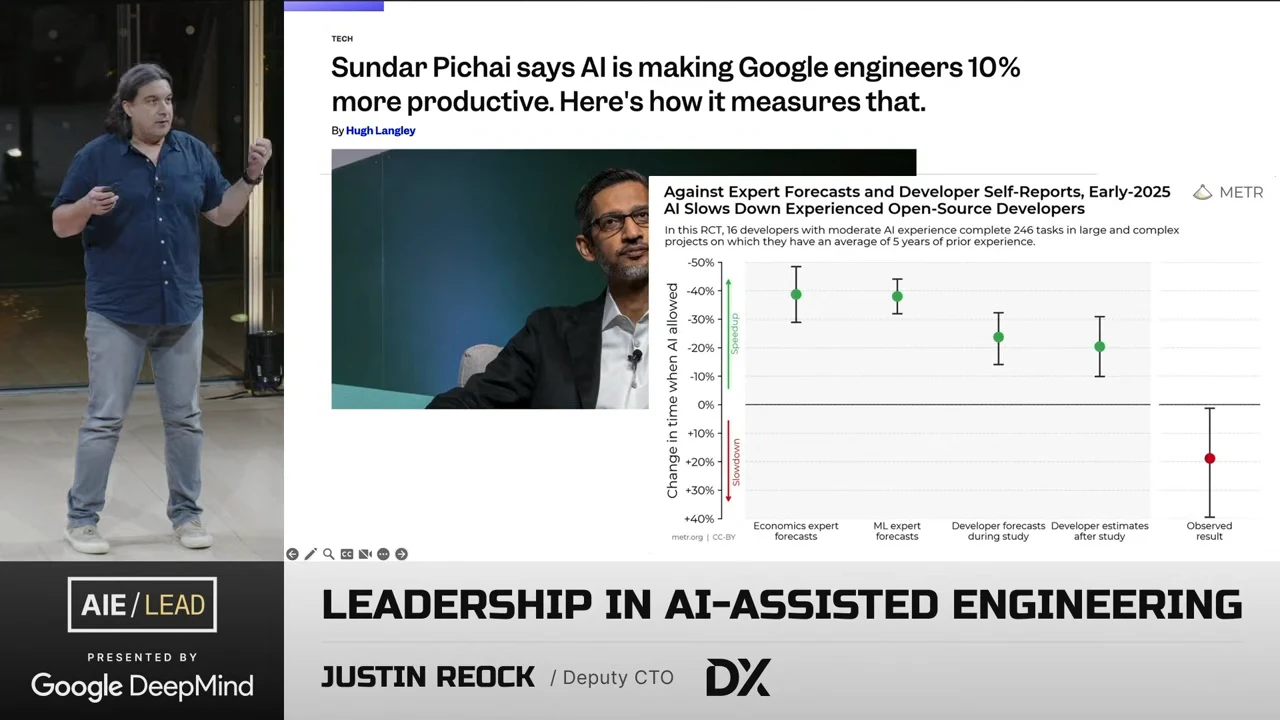The image size is (1280, 720).
Task: Click the y-axis title 'Change in time when AI allowed'
Action: coord(672,390)
